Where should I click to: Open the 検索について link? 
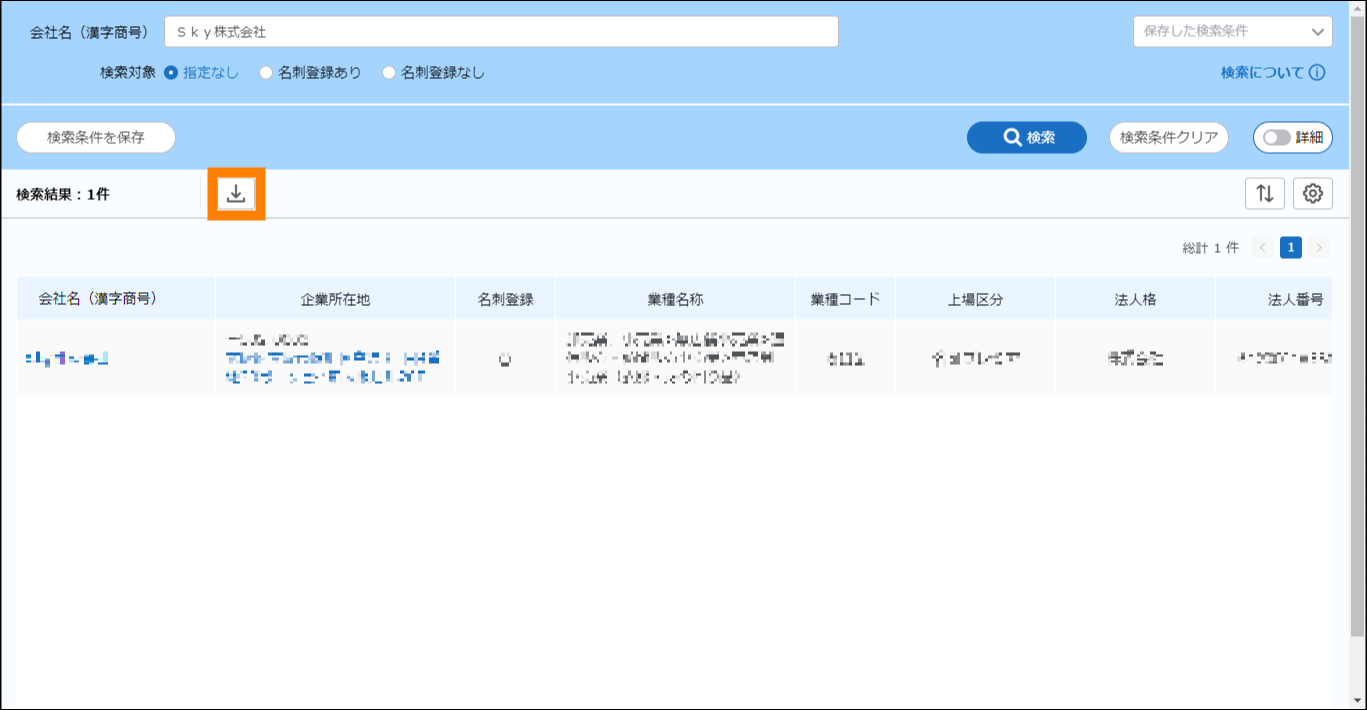[x=1262, y=73]
